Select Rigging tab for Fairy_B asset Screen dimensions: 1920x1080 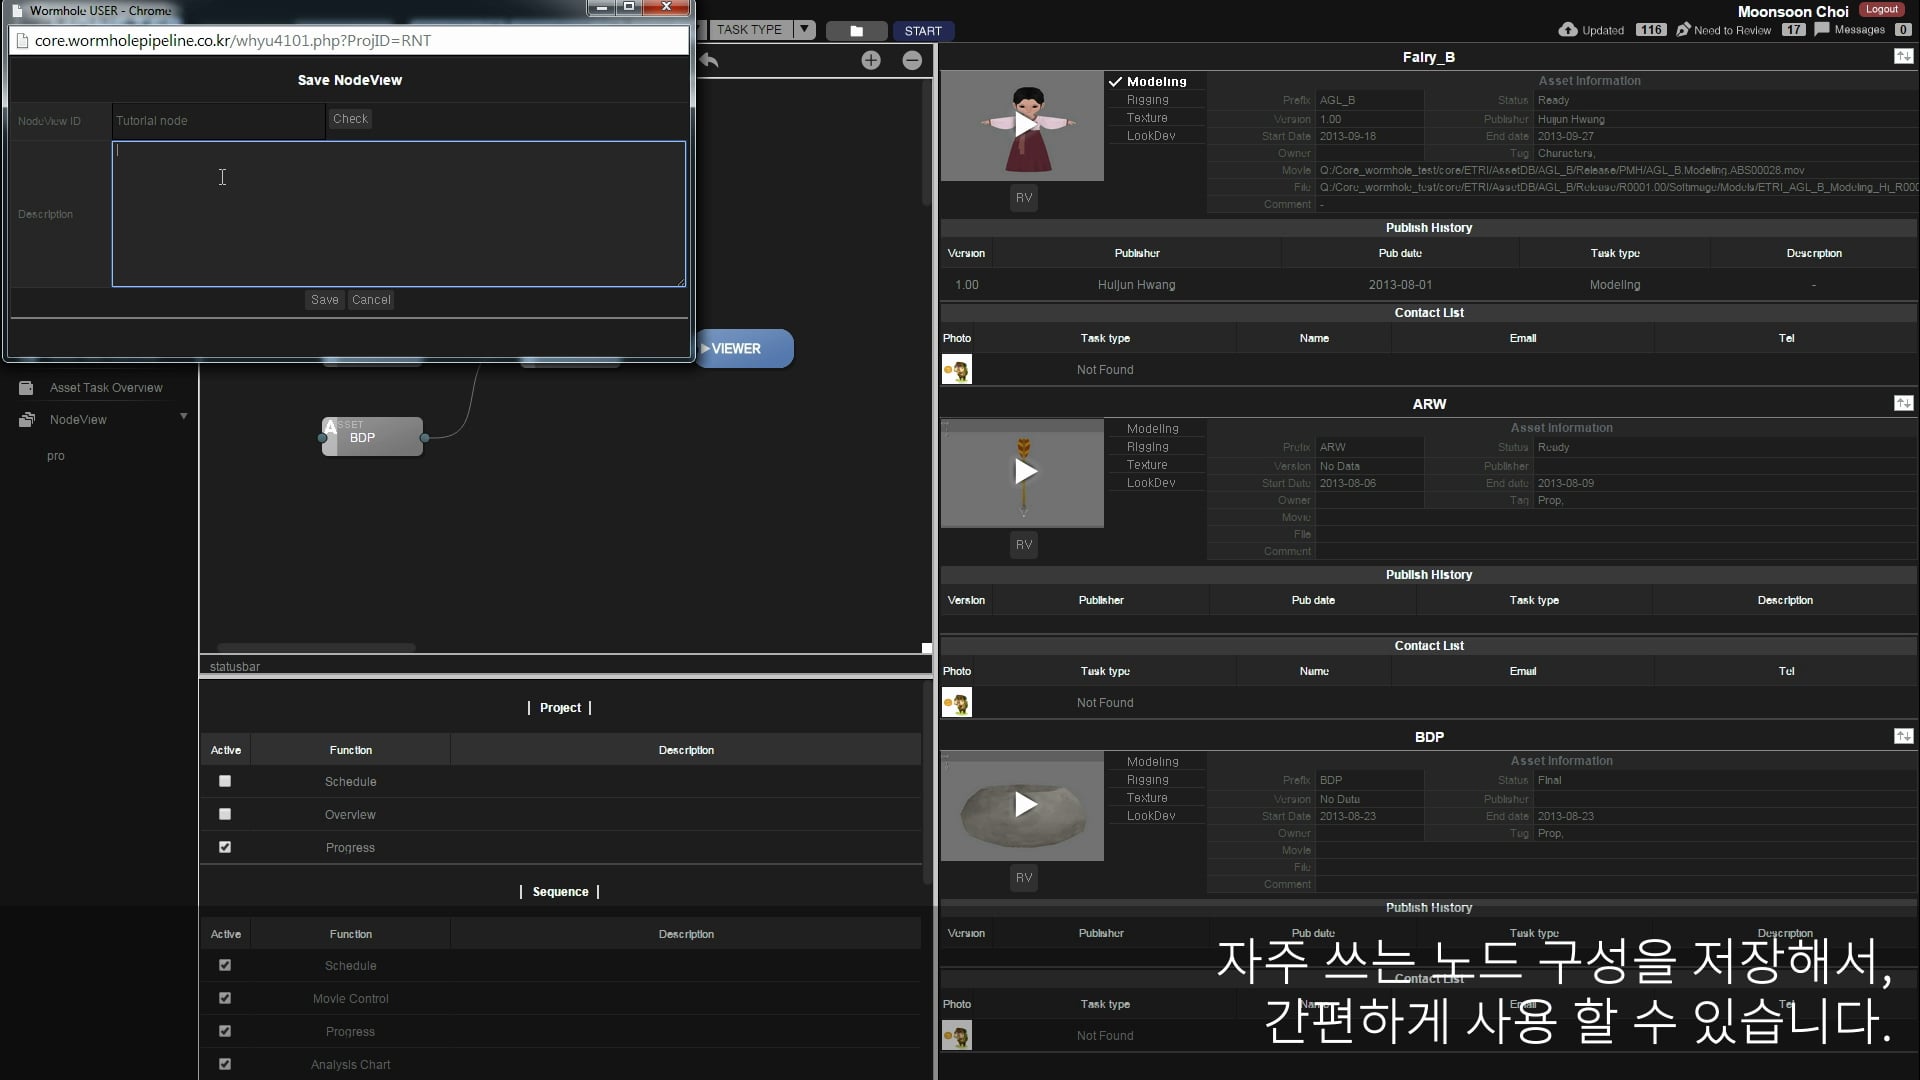pyautogui.click(x=1147, y=100)
